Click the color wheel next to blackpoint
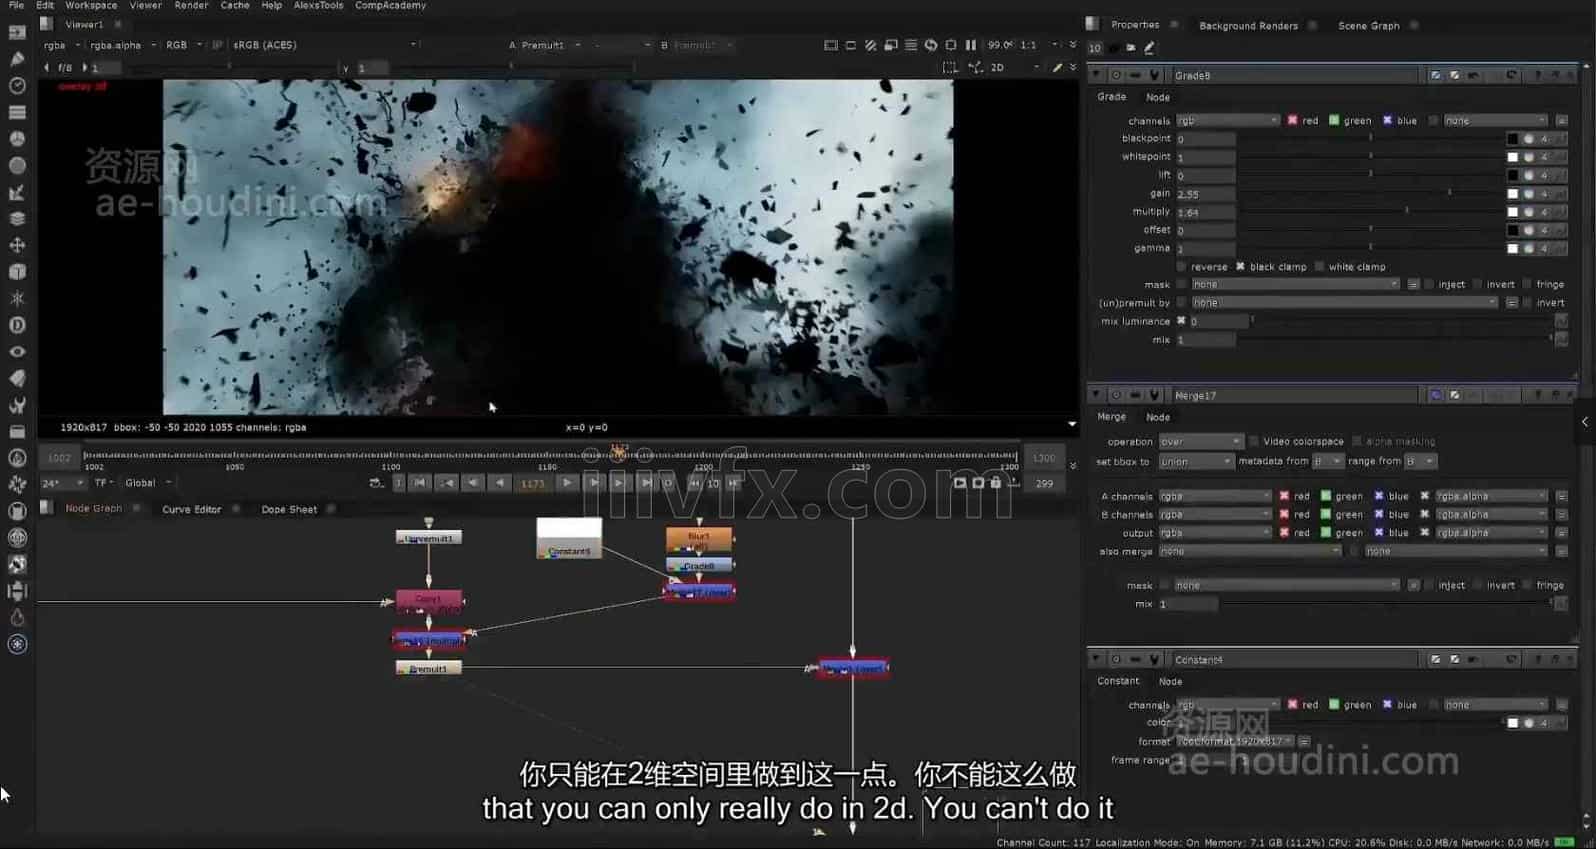Image resolution: width=1596 pixels, height=849 pixels. point(1528,139)
